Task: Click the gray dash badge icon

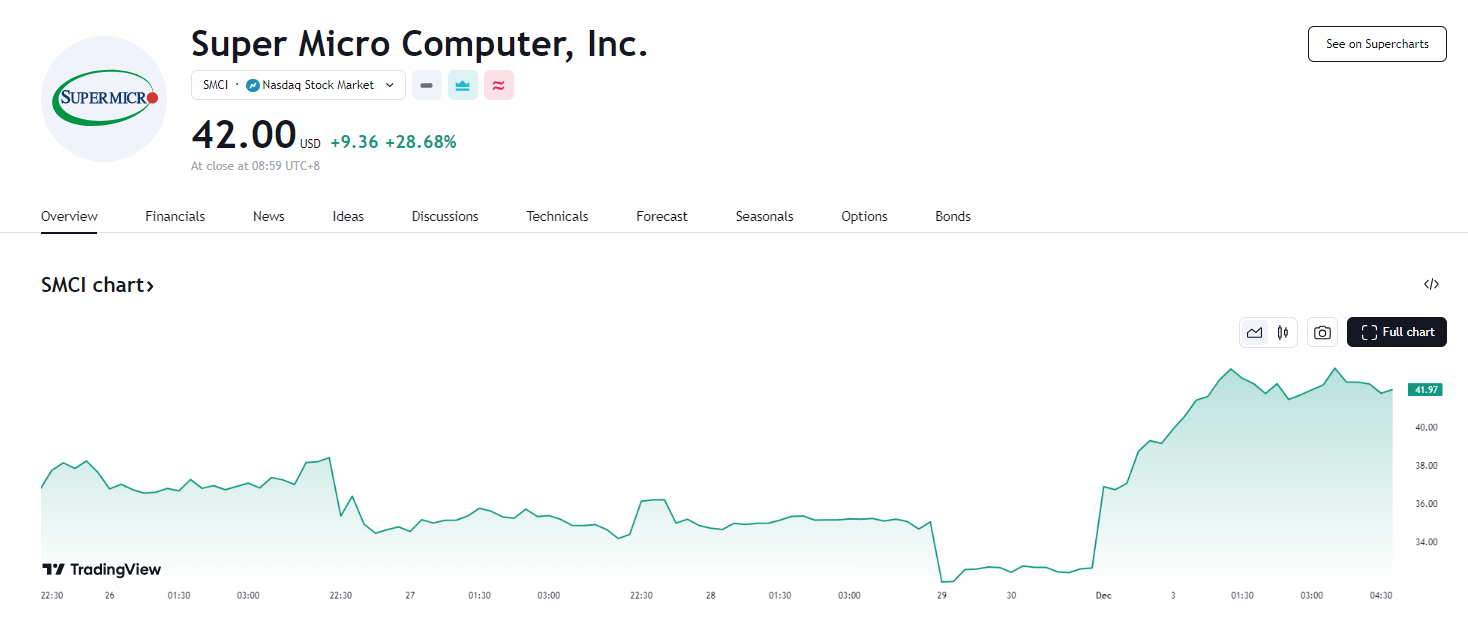Action: [427, 86]
